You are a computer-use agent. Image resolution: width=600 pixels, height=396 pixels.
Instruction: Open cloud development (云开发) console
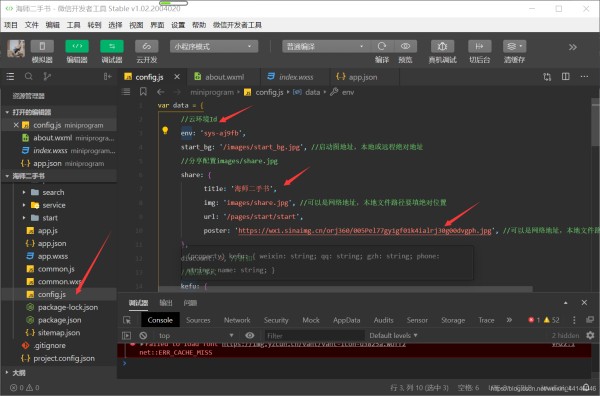coord(147,46)
